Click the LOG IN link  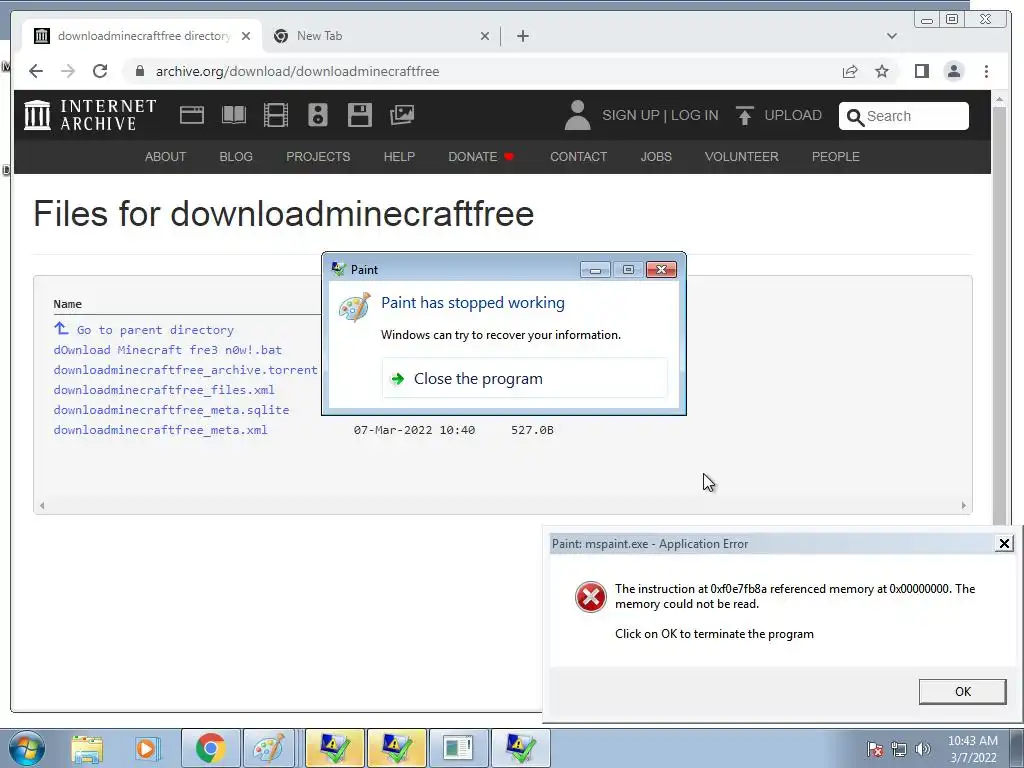[694, 116]
